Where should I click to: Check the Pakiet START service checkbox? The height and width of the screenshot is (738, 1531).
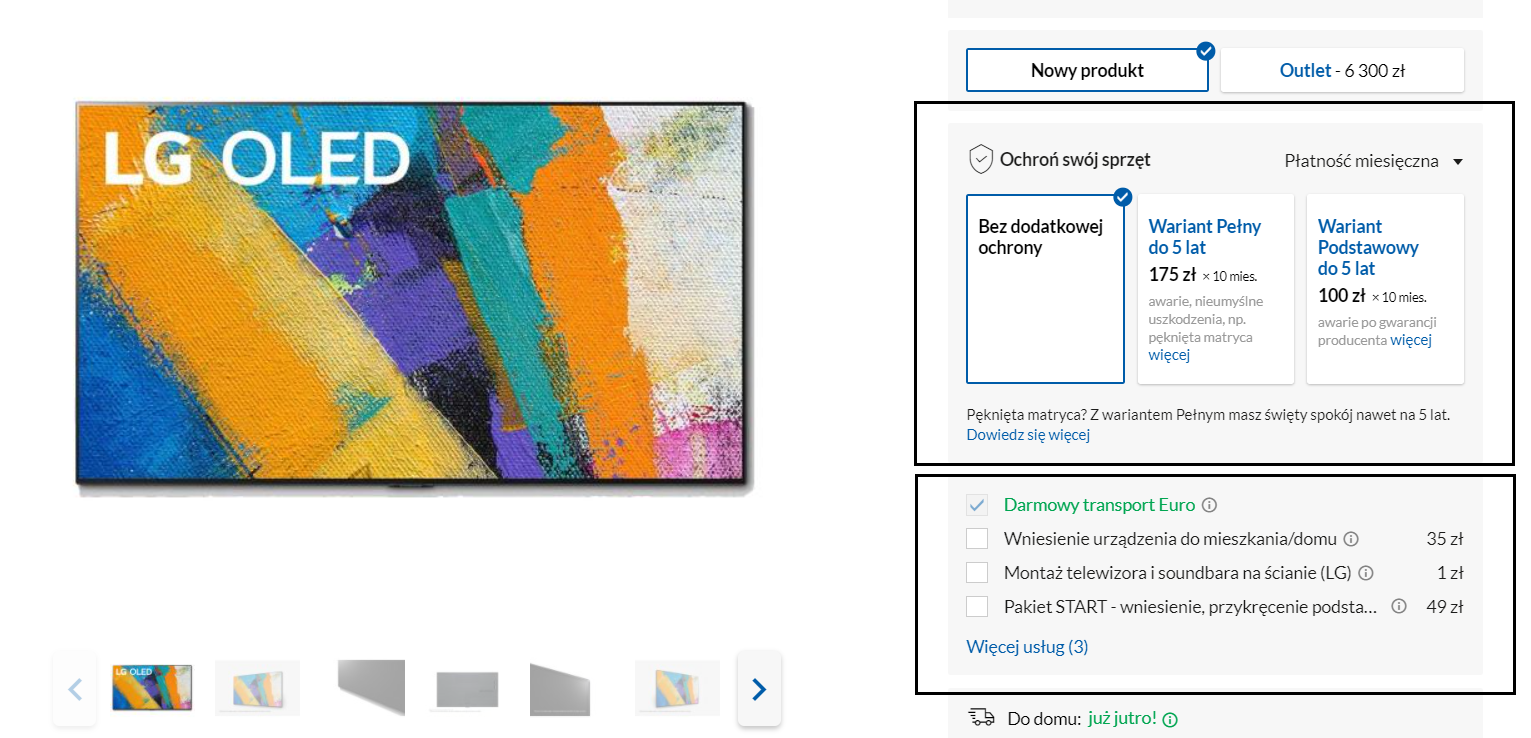[977, 606]
